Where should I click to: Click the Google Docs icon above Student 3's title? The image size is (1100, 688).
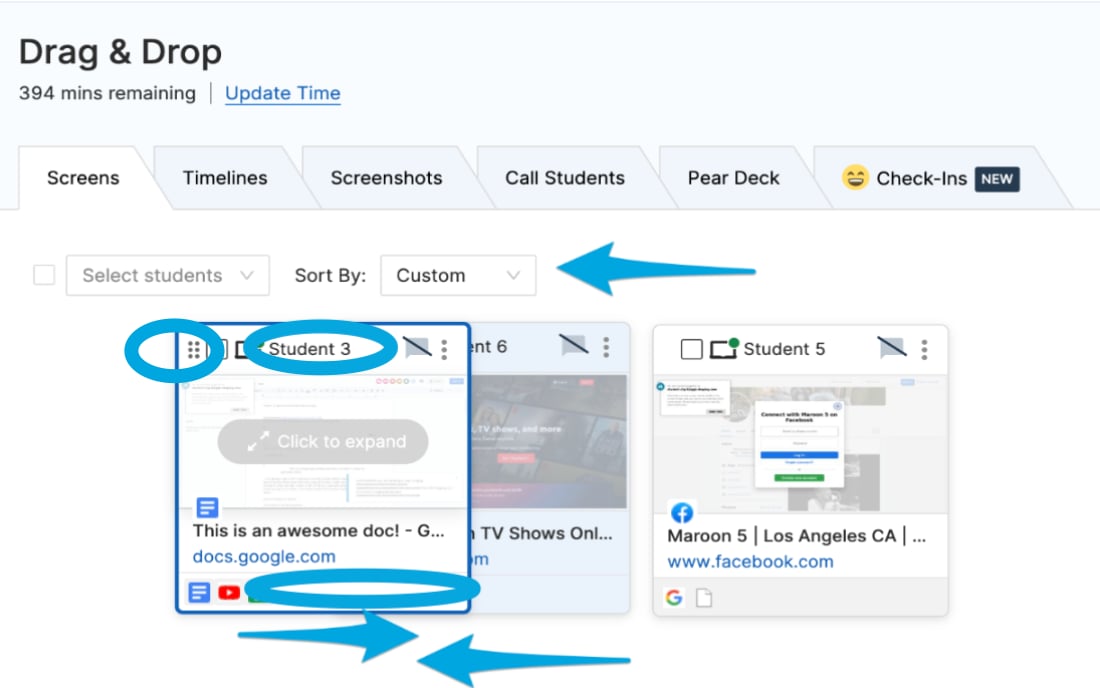[207, 507]
